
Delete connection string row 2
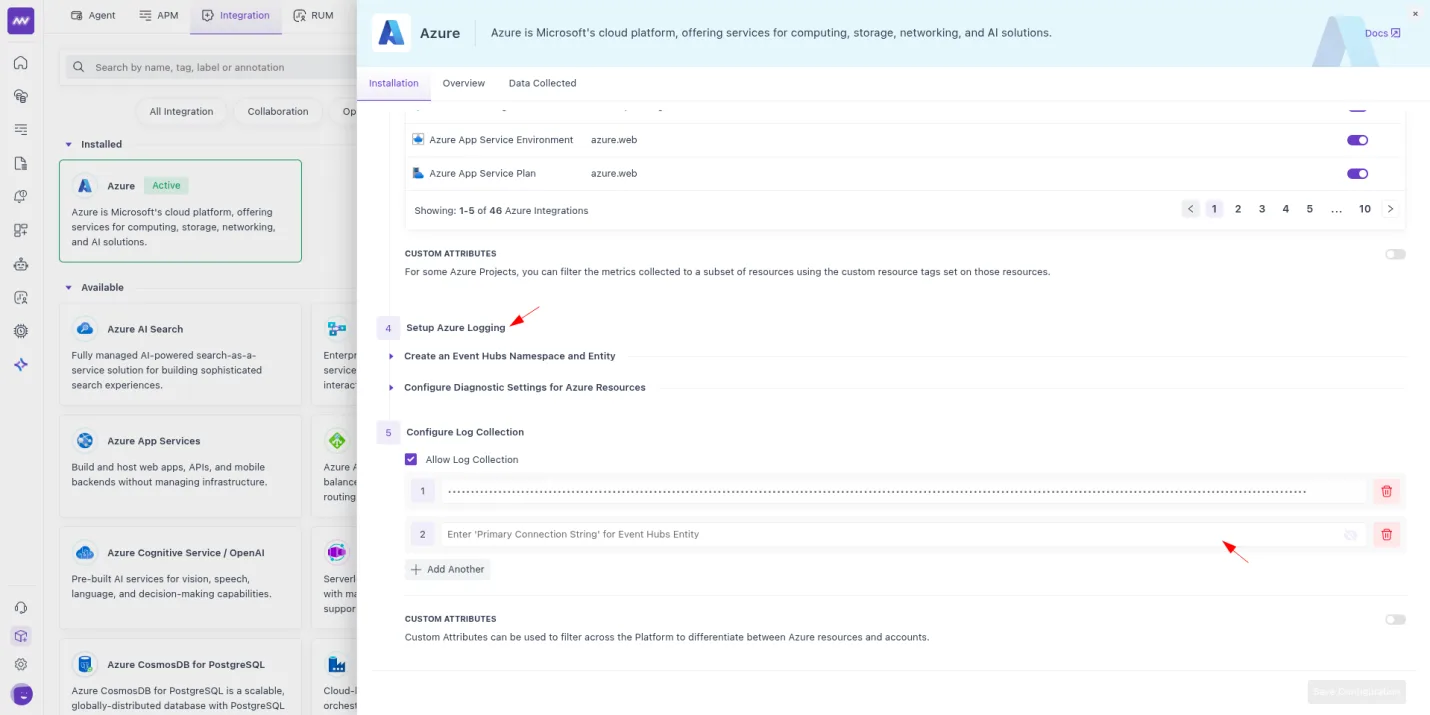click(x=1386, y=534)
